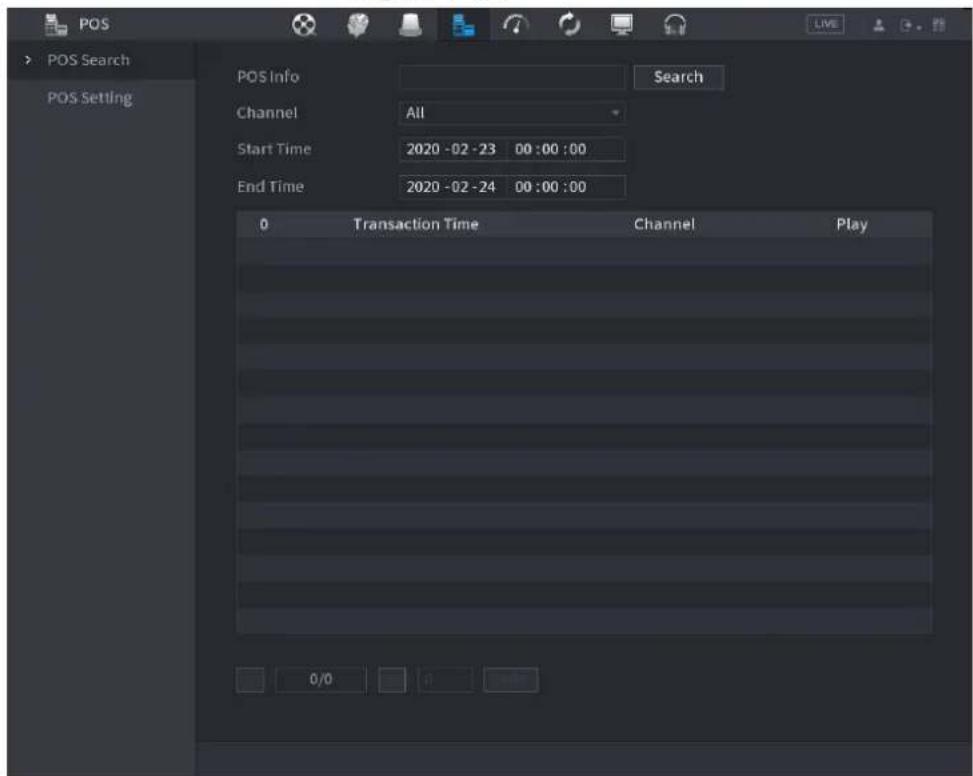
Task: Open the headphones audio icon
Action: click(x=675, y=25)
